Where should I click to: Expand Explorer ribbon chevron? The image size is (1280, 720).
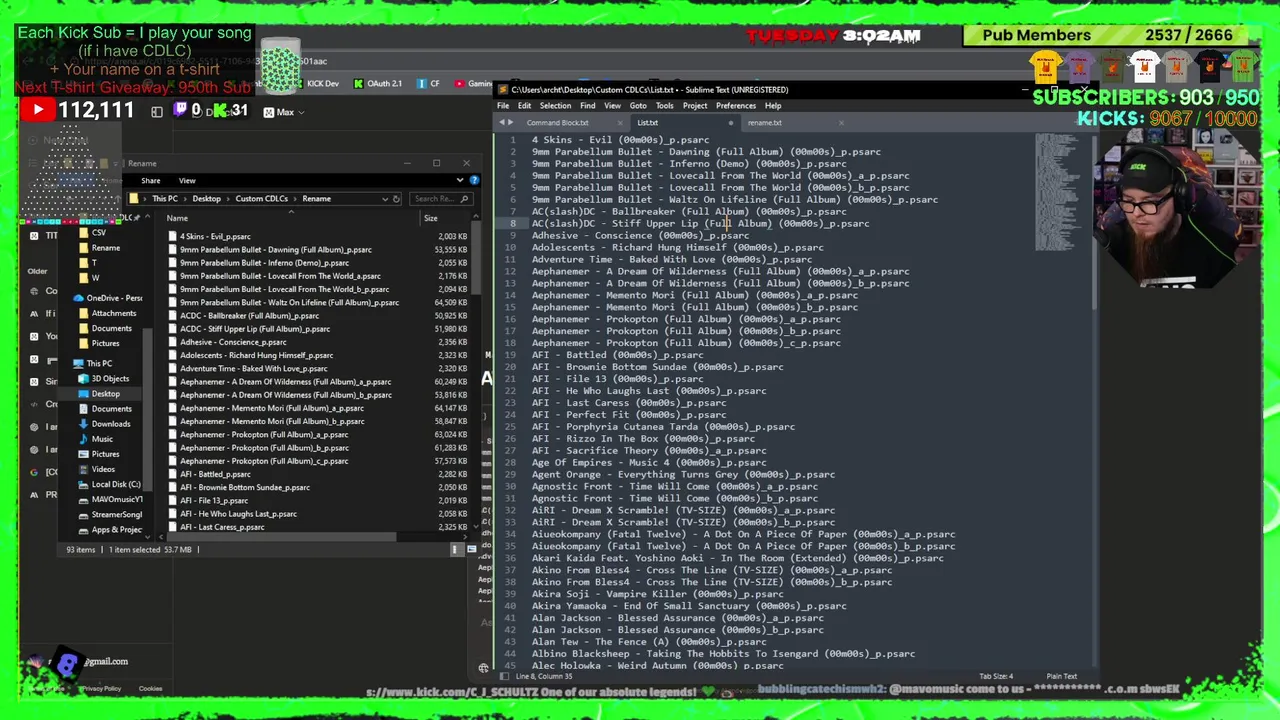pos(460,180)
